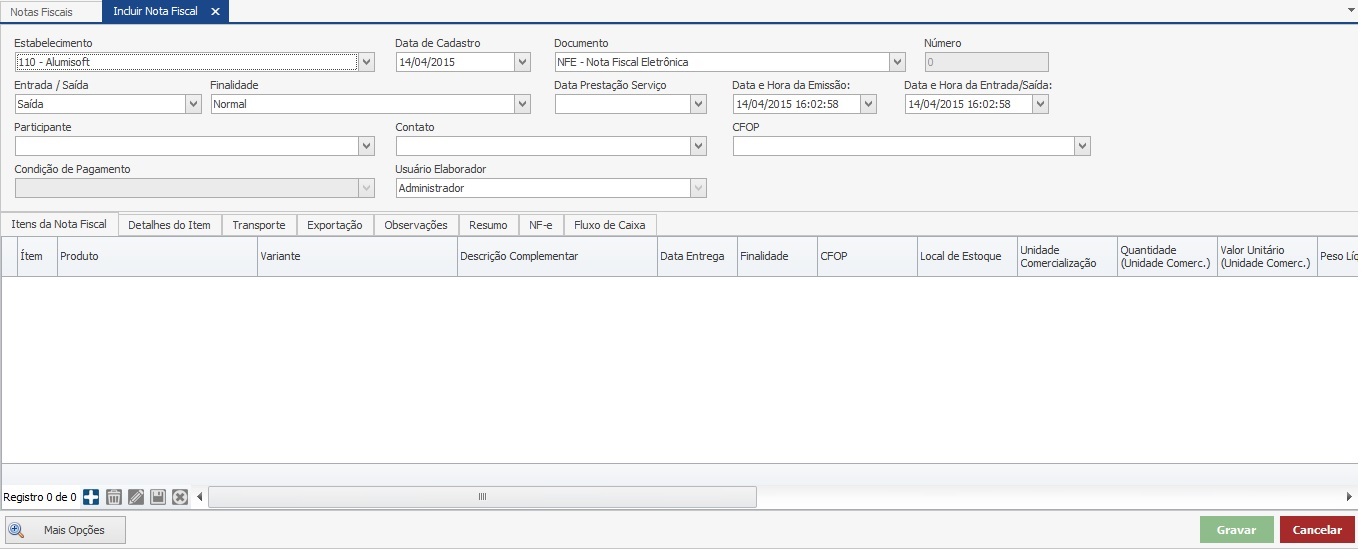Switch to the Notas Fiscais tab
Image resolution: width=1364 pixels, height=560 pixels.
point(42,12)
